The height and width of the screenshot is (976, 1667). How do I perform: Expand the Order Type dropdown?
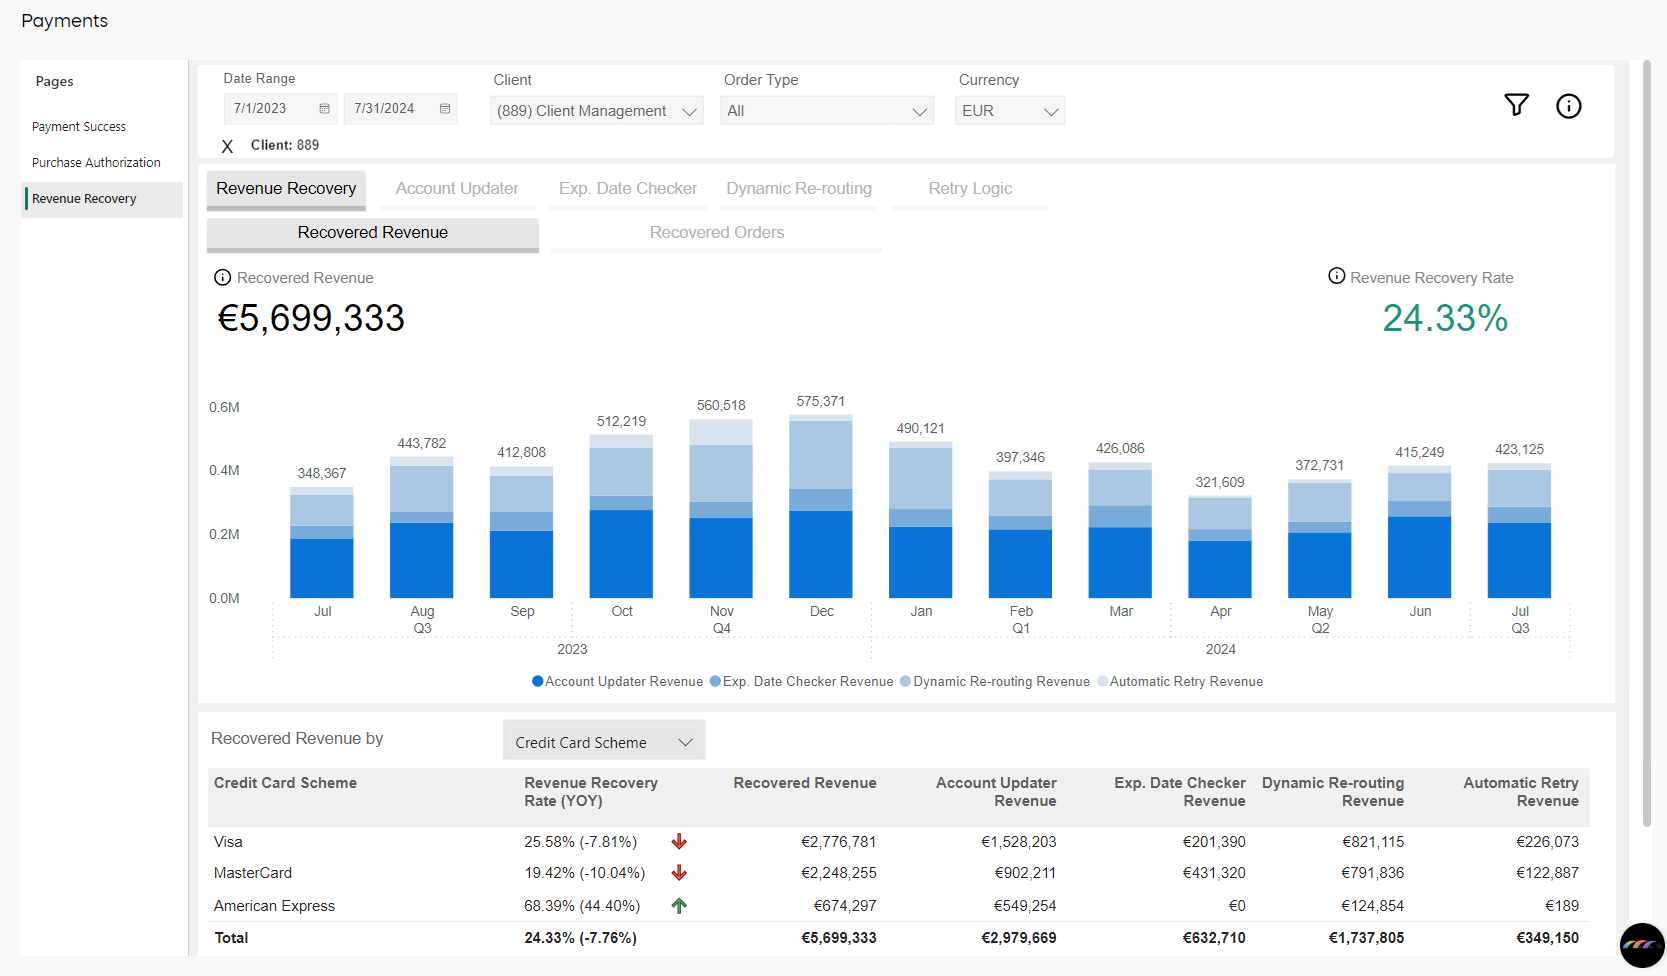click(x=827, y=111)
